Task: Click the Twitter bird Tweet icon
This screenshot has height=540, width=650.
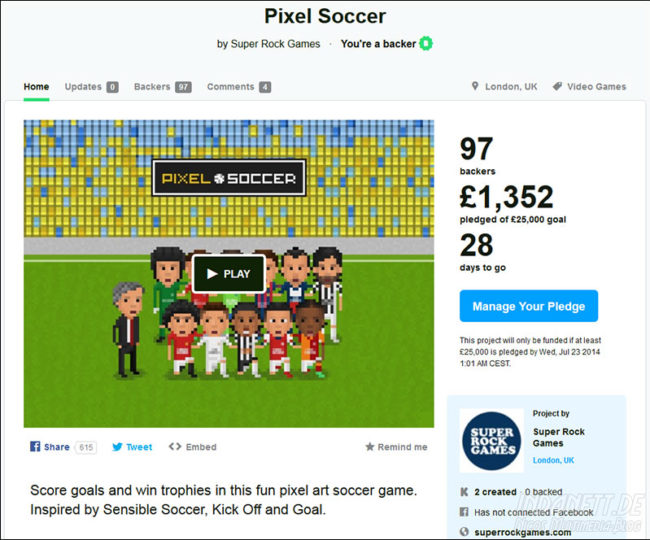Action: tap(117, 447)
